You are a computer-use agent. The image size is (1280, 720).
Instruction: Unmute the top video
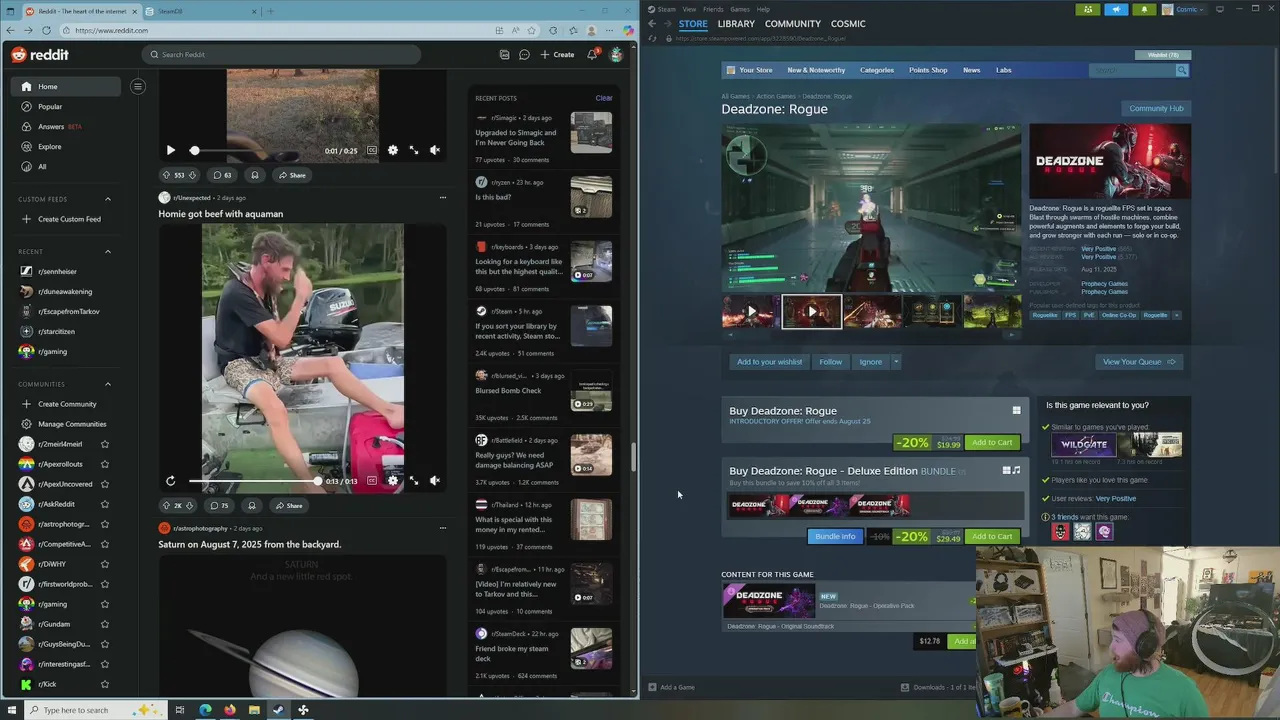434,150
